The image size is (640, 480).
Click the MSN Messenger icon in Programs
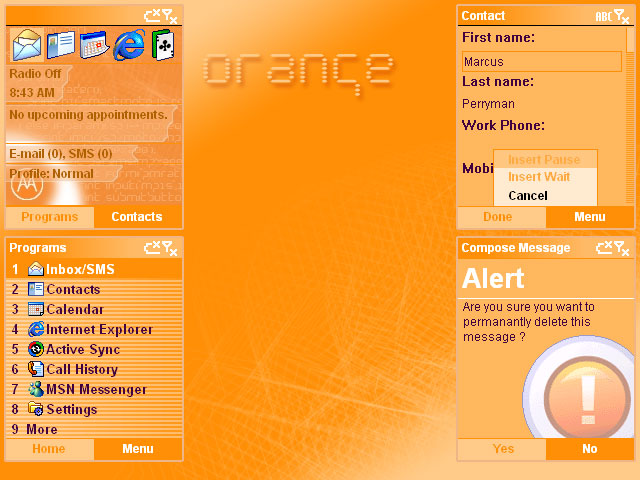coord(36,389)
